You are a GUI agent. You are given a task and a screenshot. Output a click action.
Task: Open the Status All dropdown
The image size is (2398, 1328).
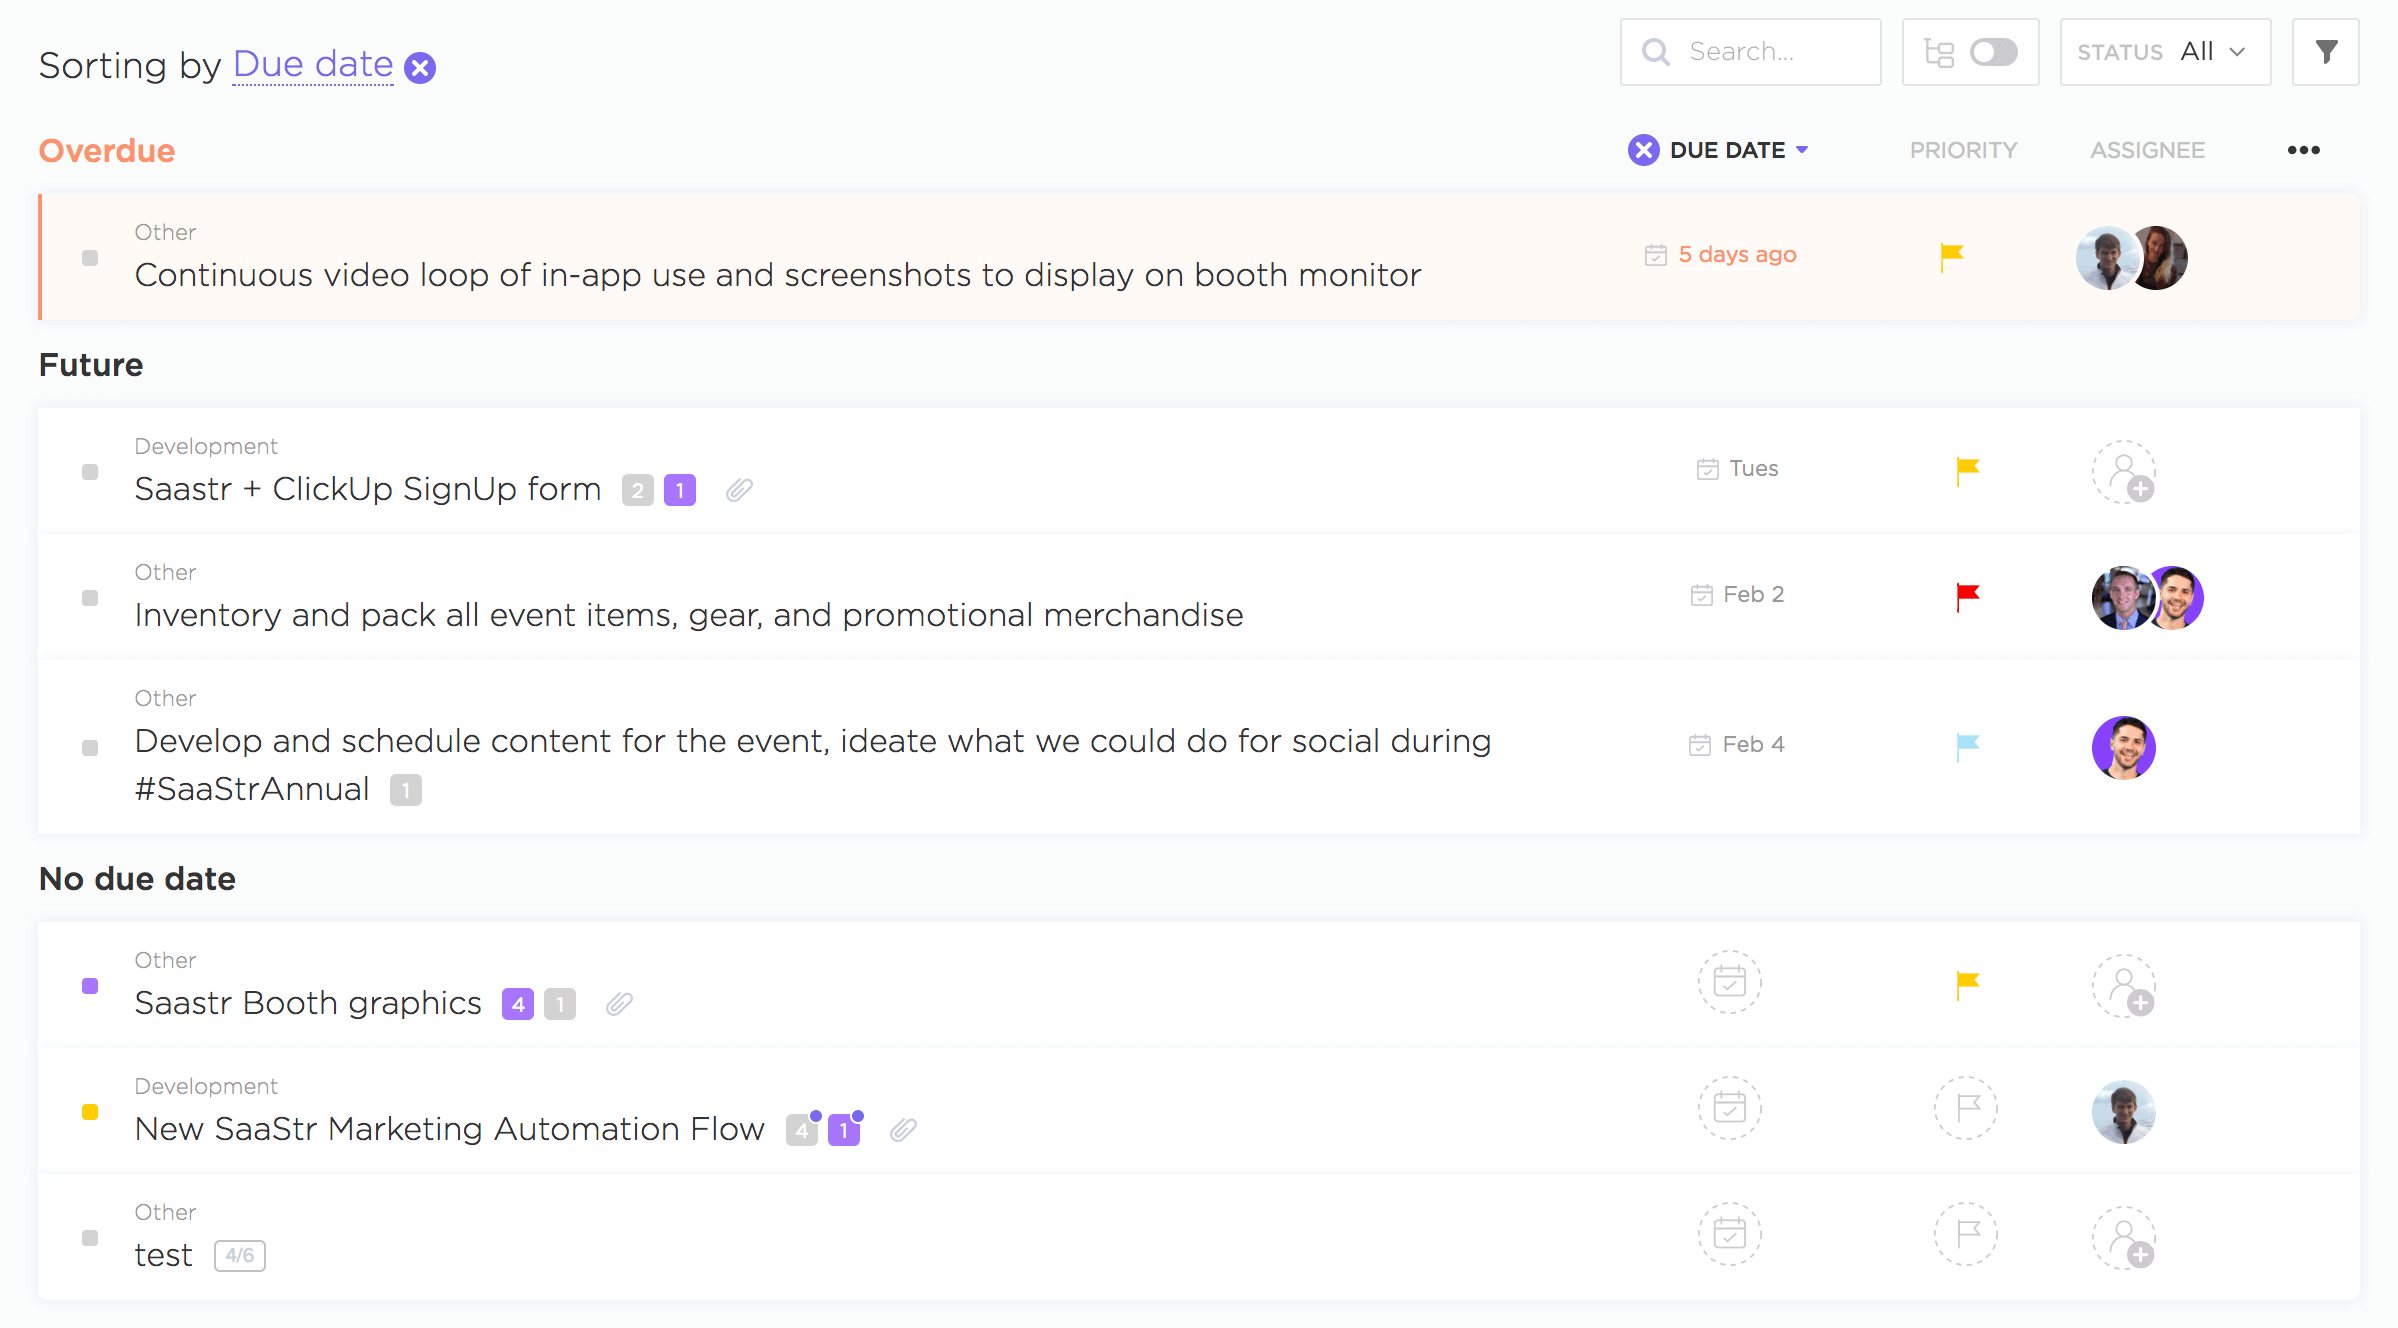point(2164,52)
